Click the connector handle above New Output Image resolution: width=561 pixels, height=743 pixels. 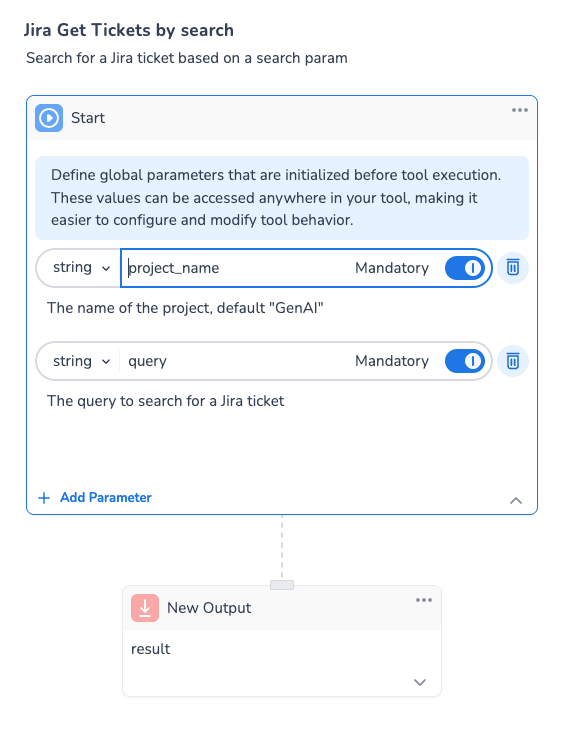point(282,585)
